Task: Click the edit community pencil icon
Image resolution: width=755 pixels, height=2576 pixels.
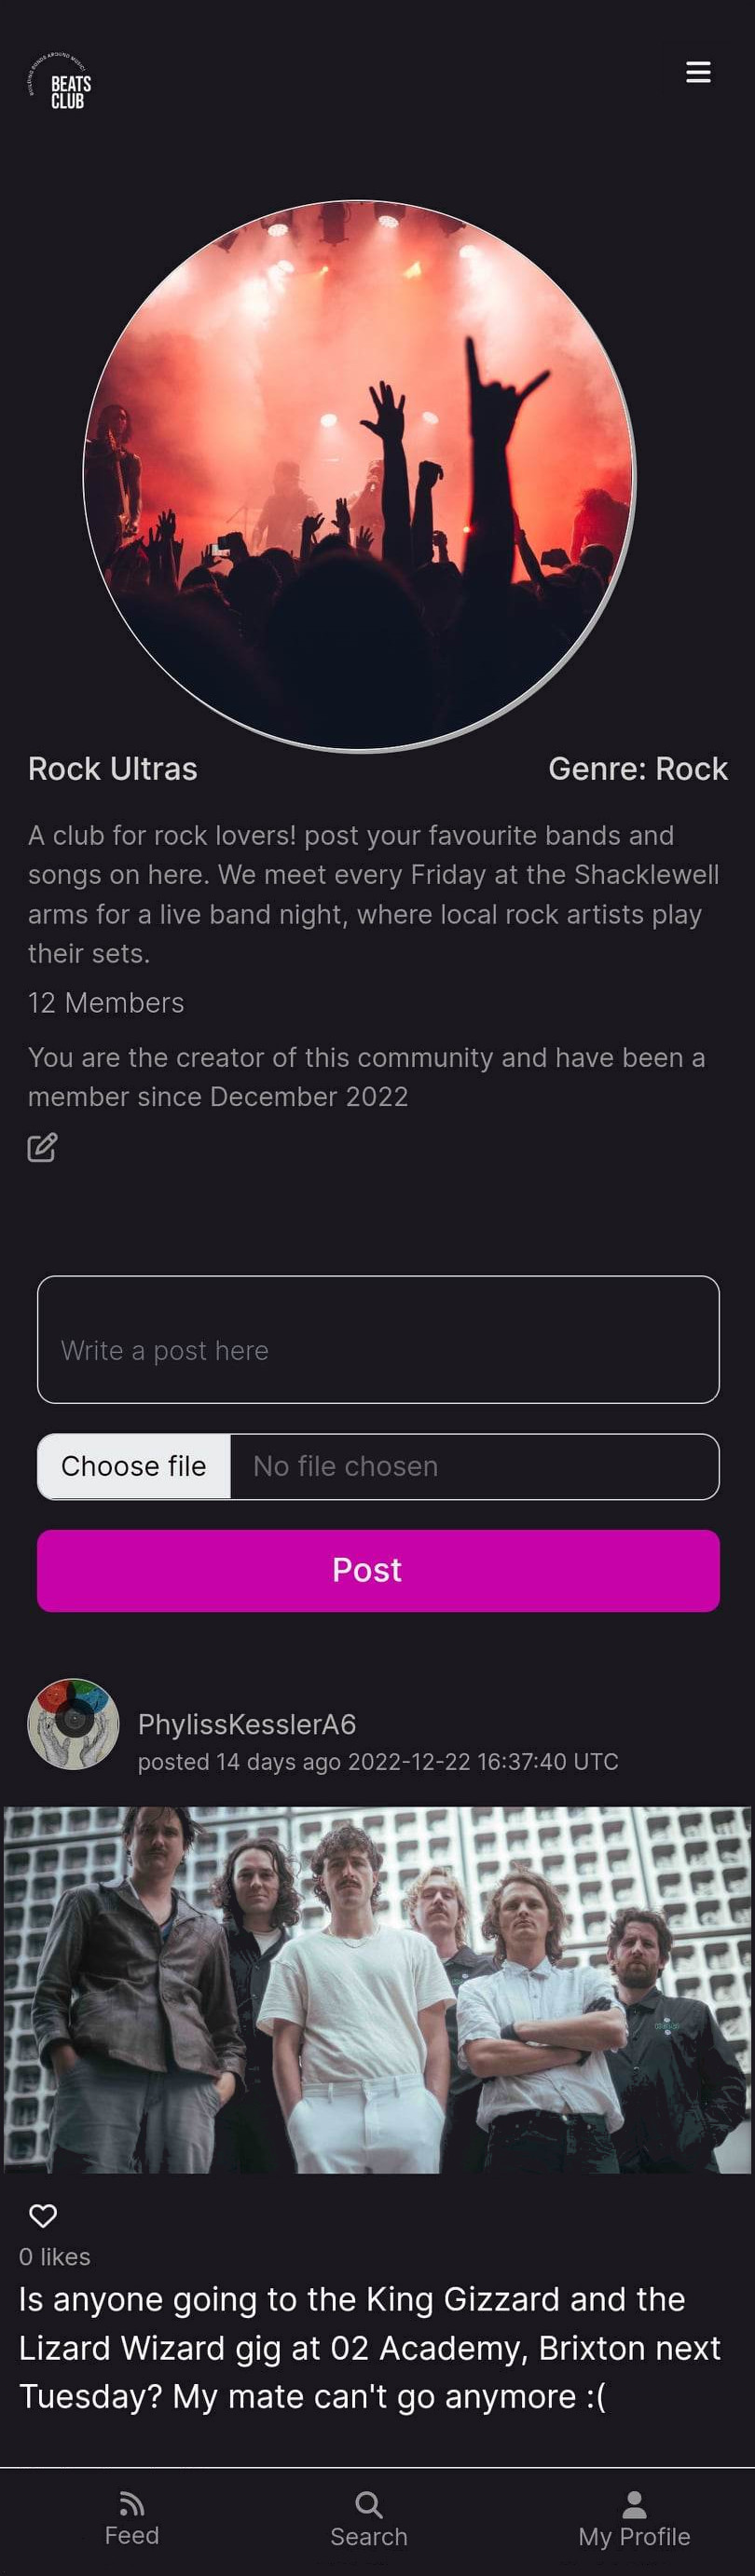Action: click(42, 1147)
